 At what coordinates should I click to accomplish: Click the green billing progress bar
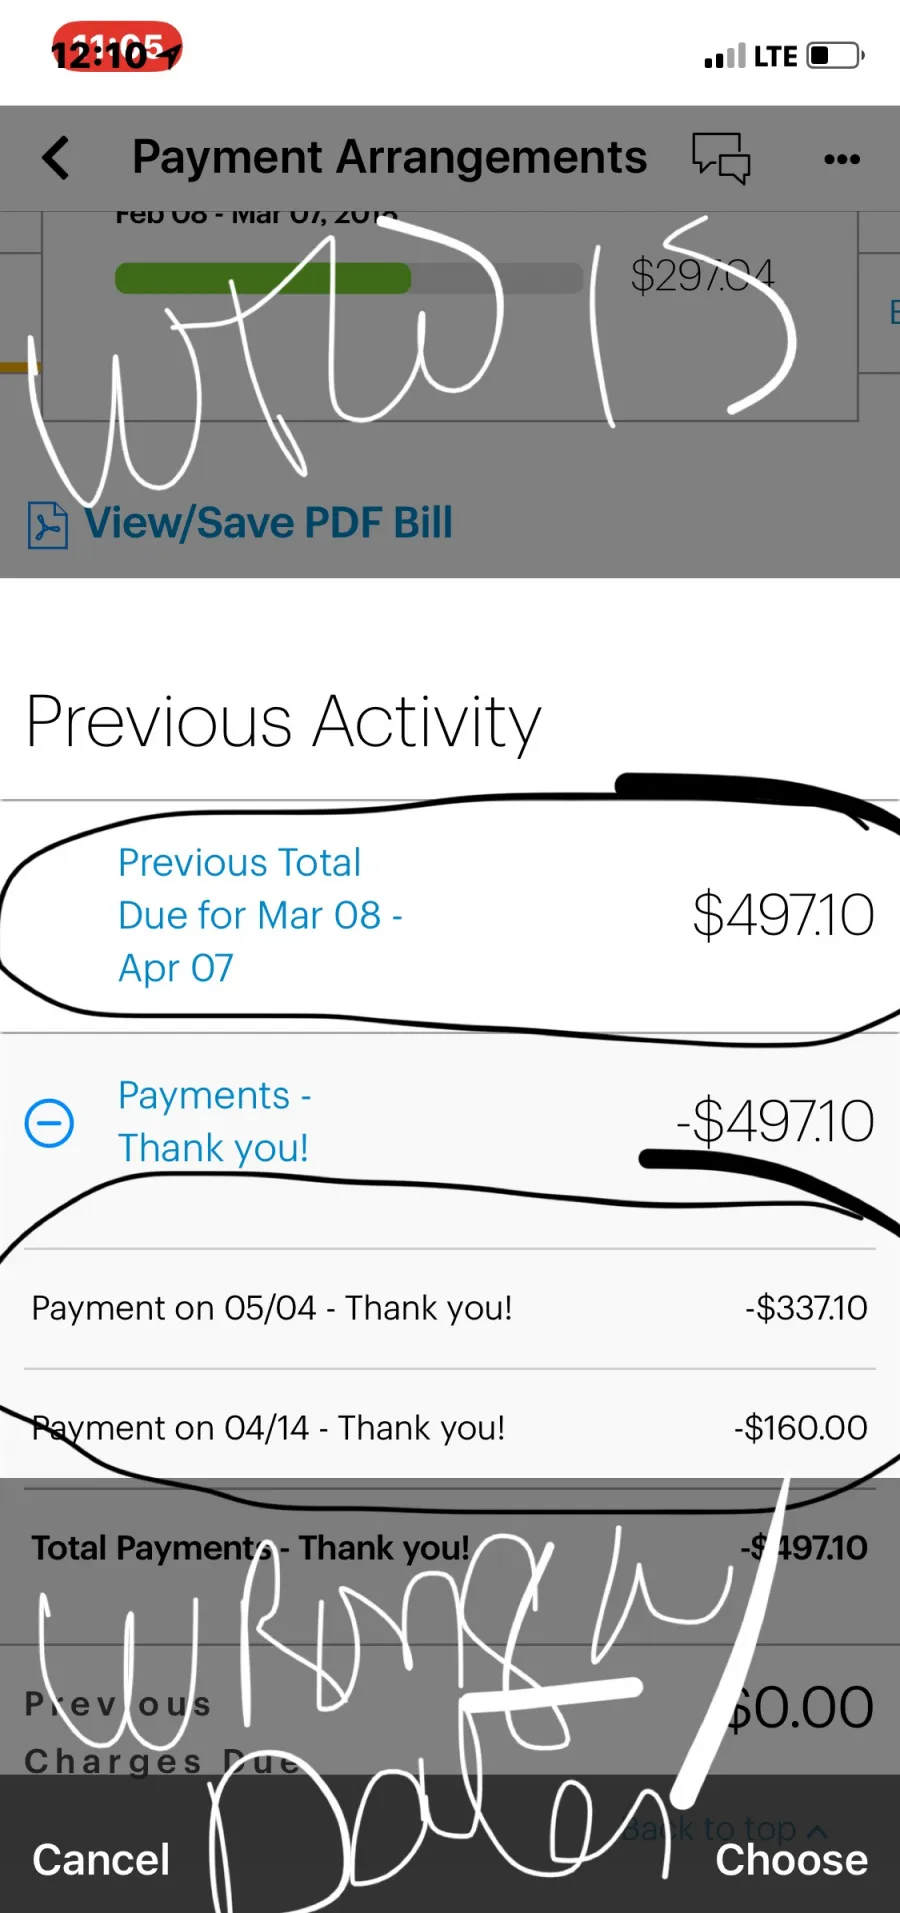coord(263,278)
